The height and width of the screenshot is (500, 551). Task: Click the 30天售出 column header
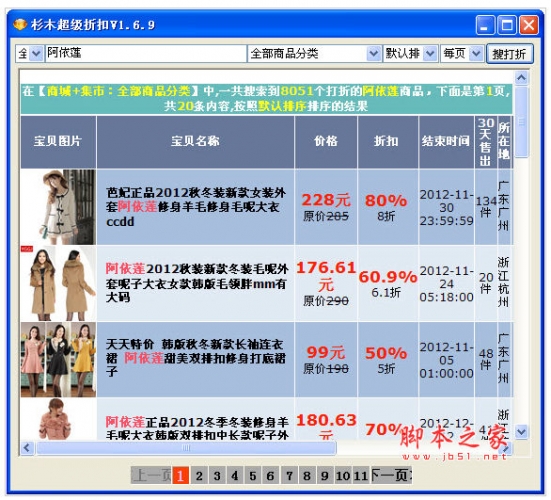[486, 142]
